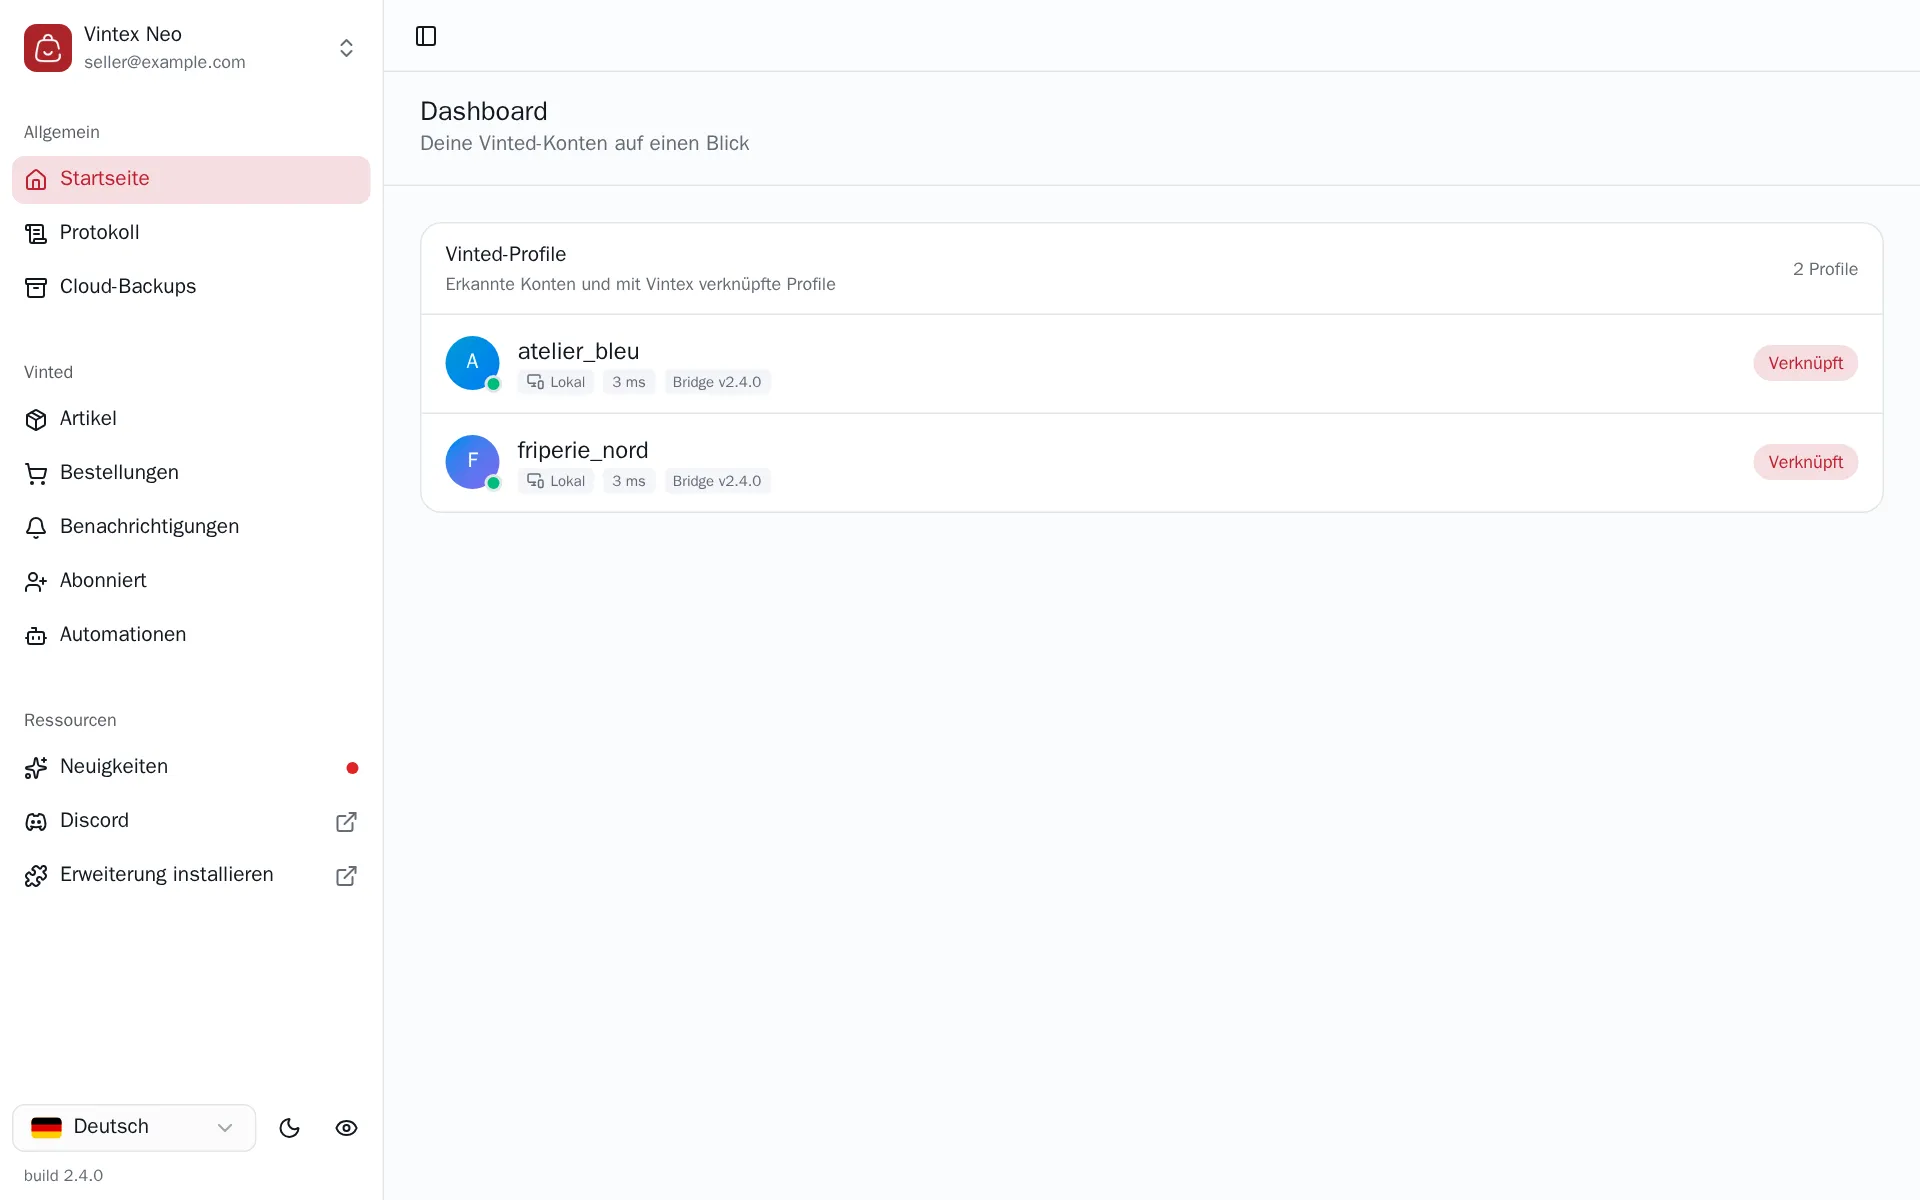Select the friperie_nord profile name

click(x=583, y=450)
